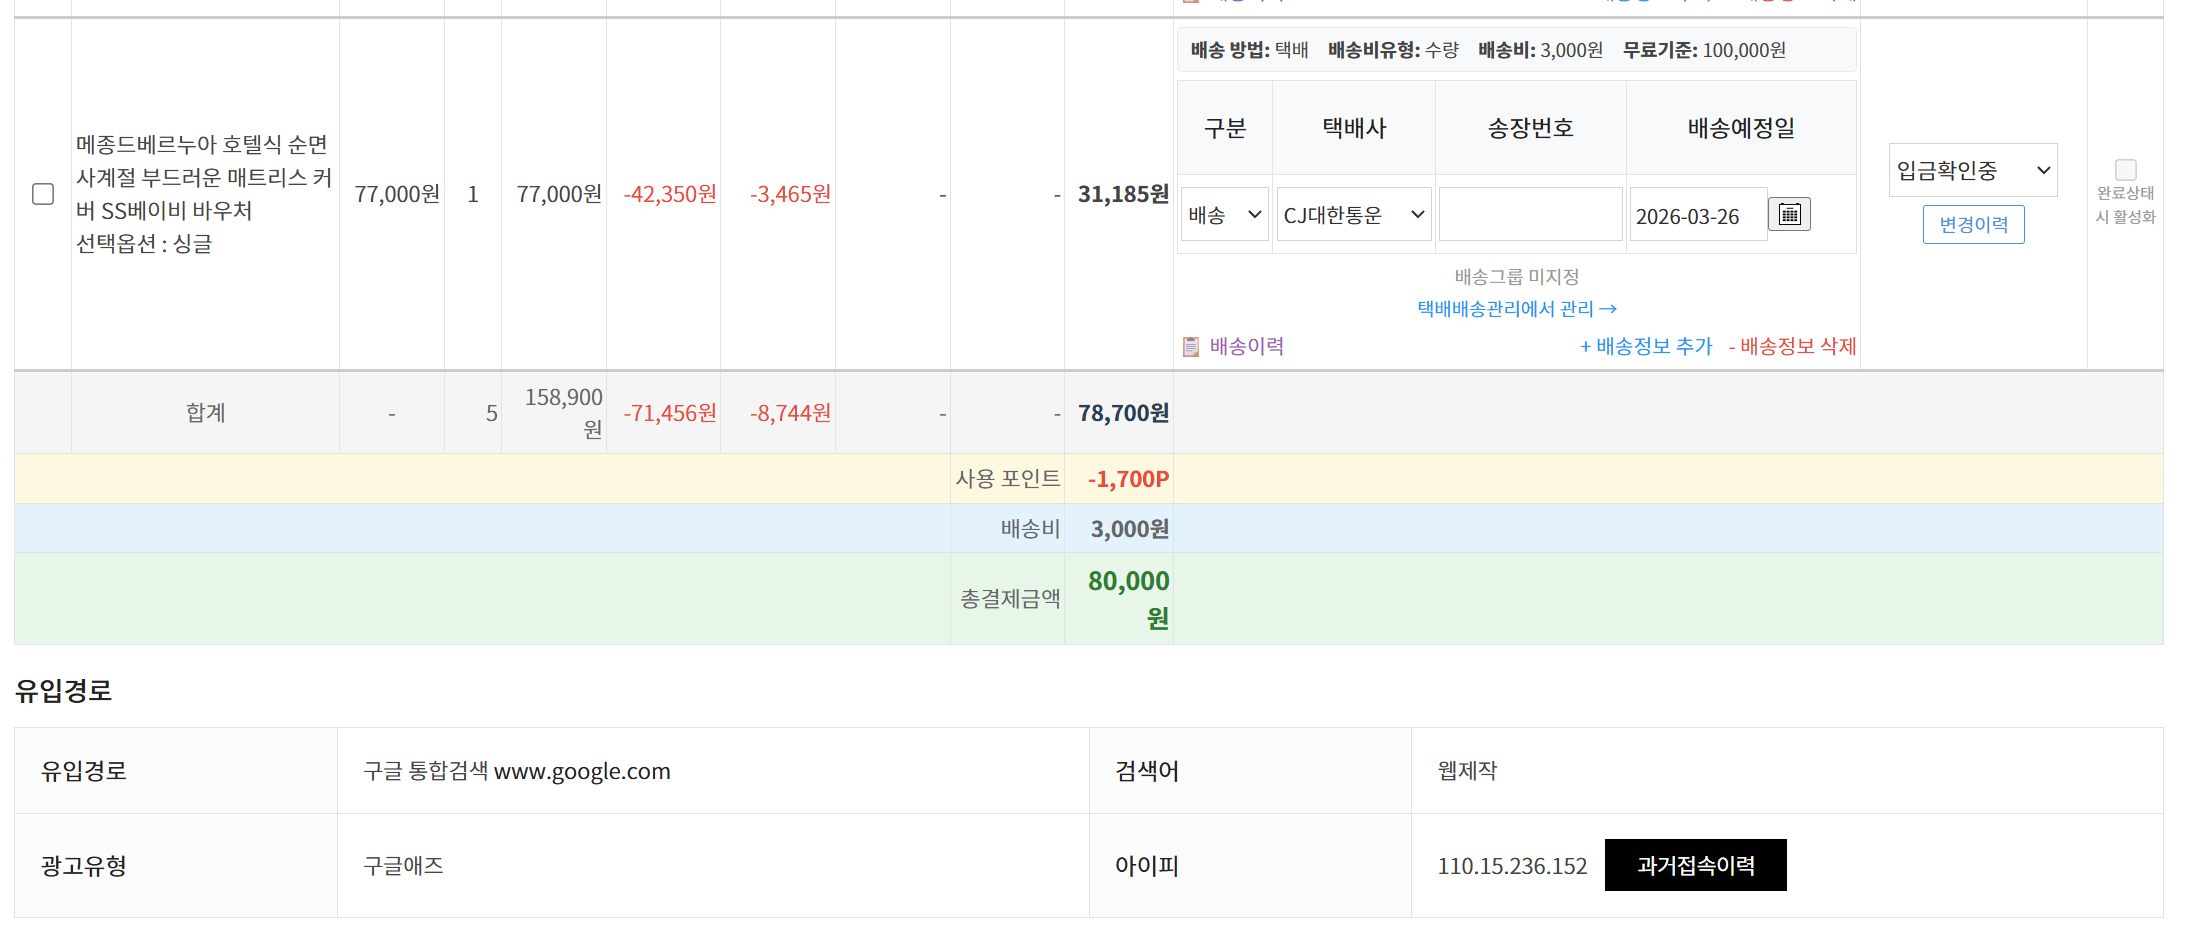View the 배송이력 text link

(1246, 347)
